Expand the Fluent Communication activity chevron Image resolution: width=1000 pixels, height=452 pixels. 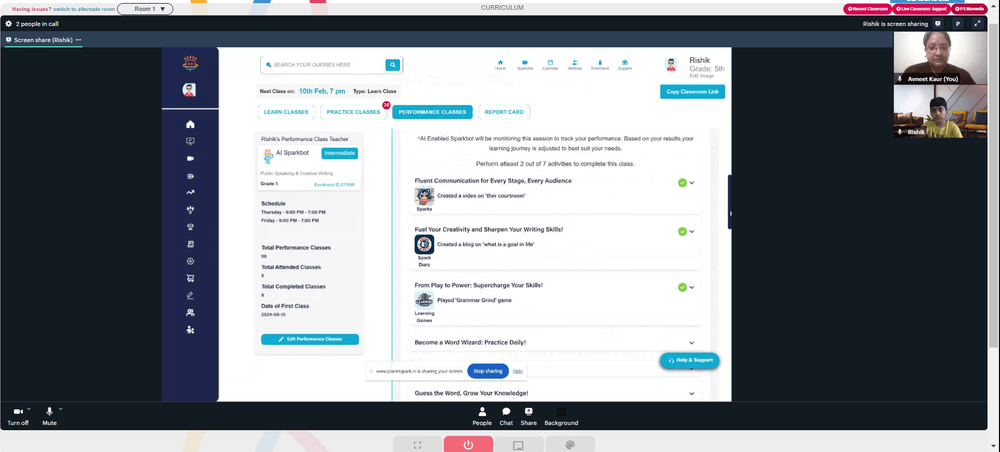coord(692,183)
